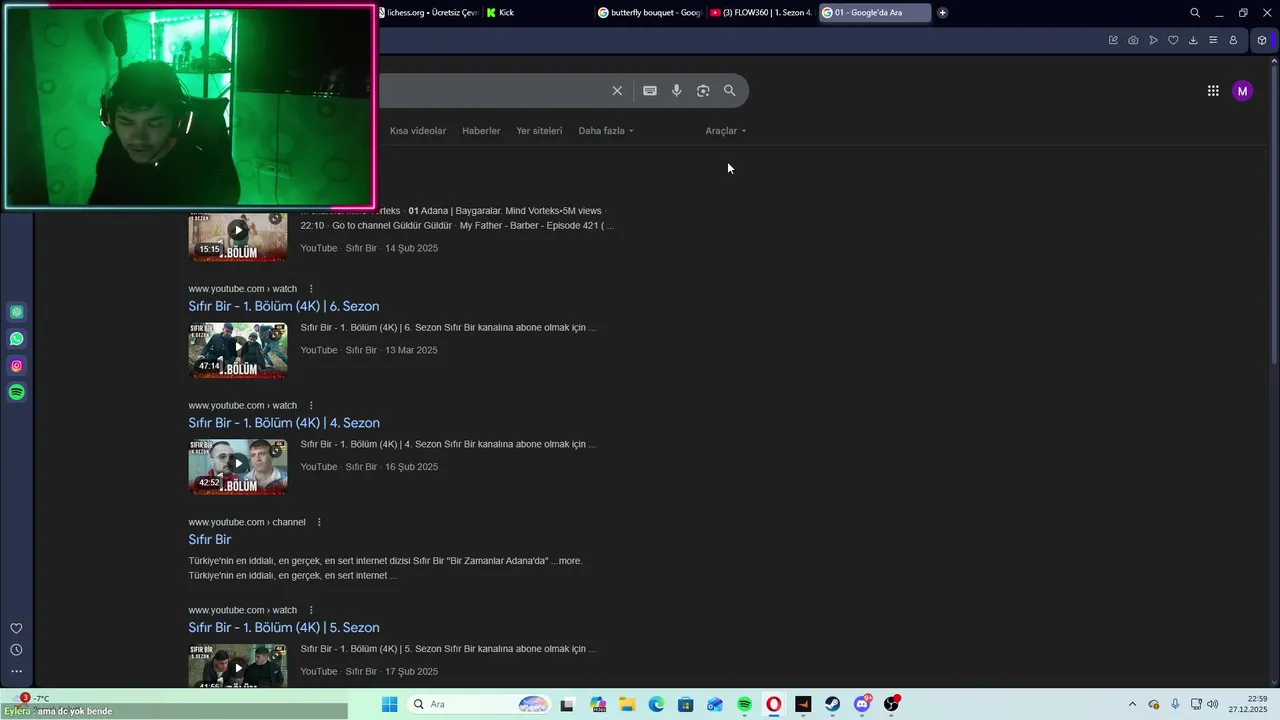
Task: Select the Yer siteleri filter tab
Action: pos(539,131)
